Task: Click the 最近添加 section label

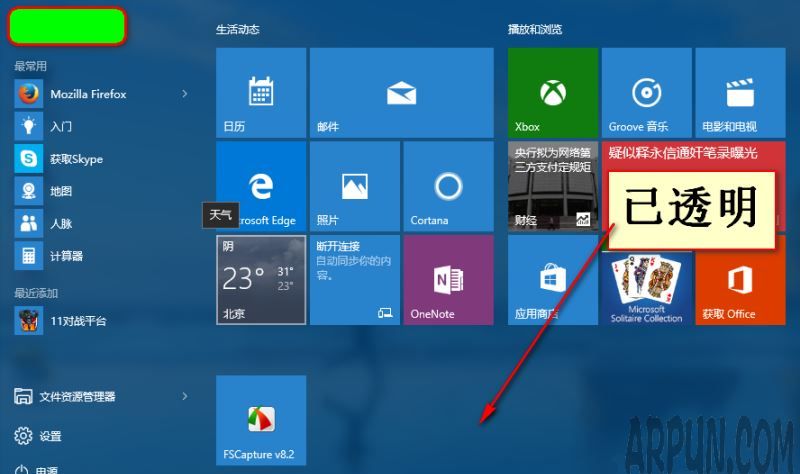Action: (36, 293)
